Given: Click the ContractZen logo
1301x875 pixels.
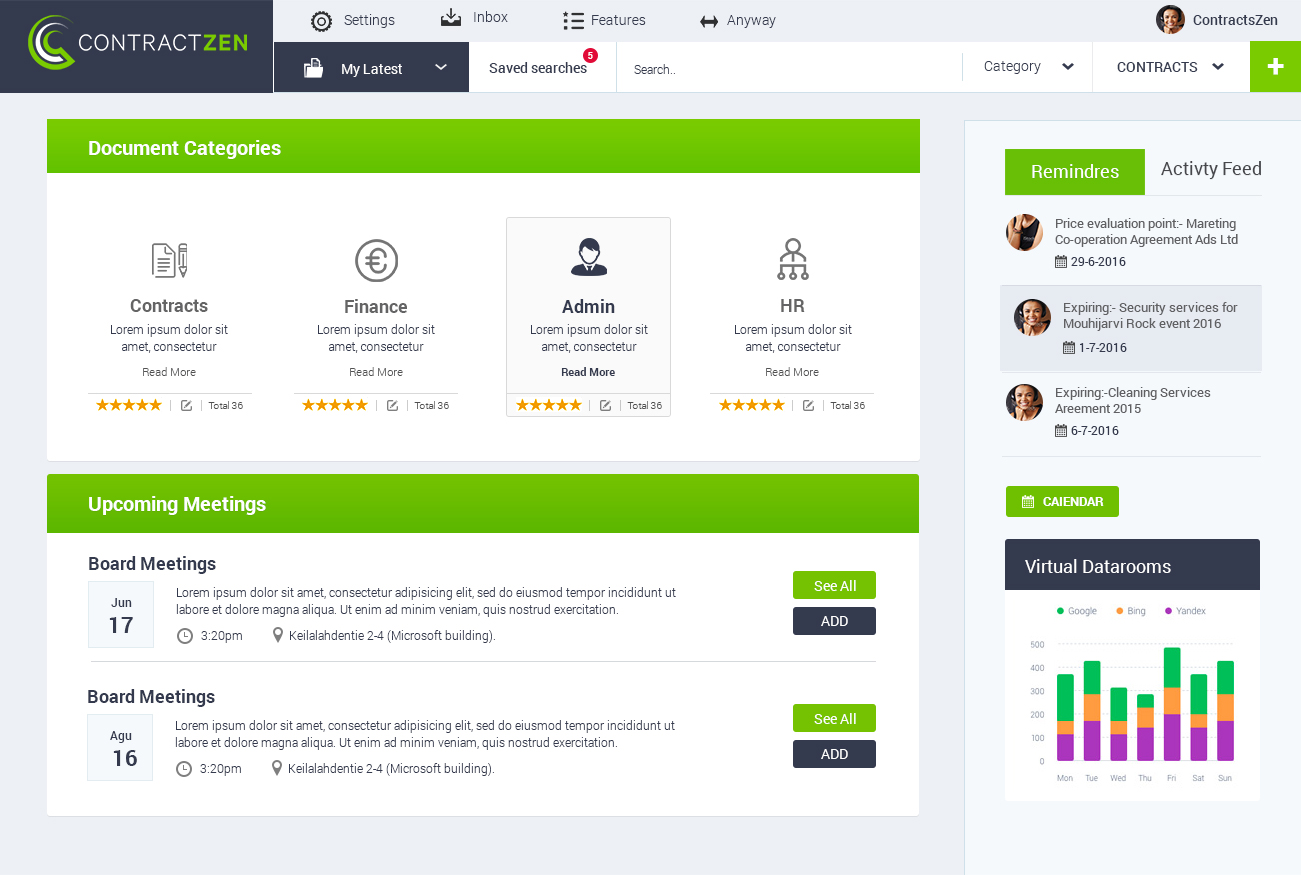Looking at the screenshot, I should [x=137, y=43].
